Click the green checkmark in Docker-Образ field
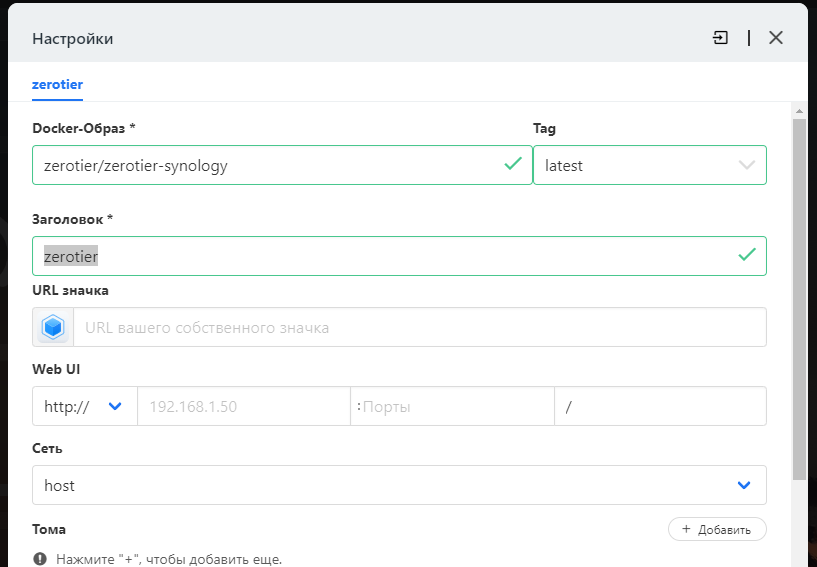Viewport: 817px width, 567px height. (513, 164)
